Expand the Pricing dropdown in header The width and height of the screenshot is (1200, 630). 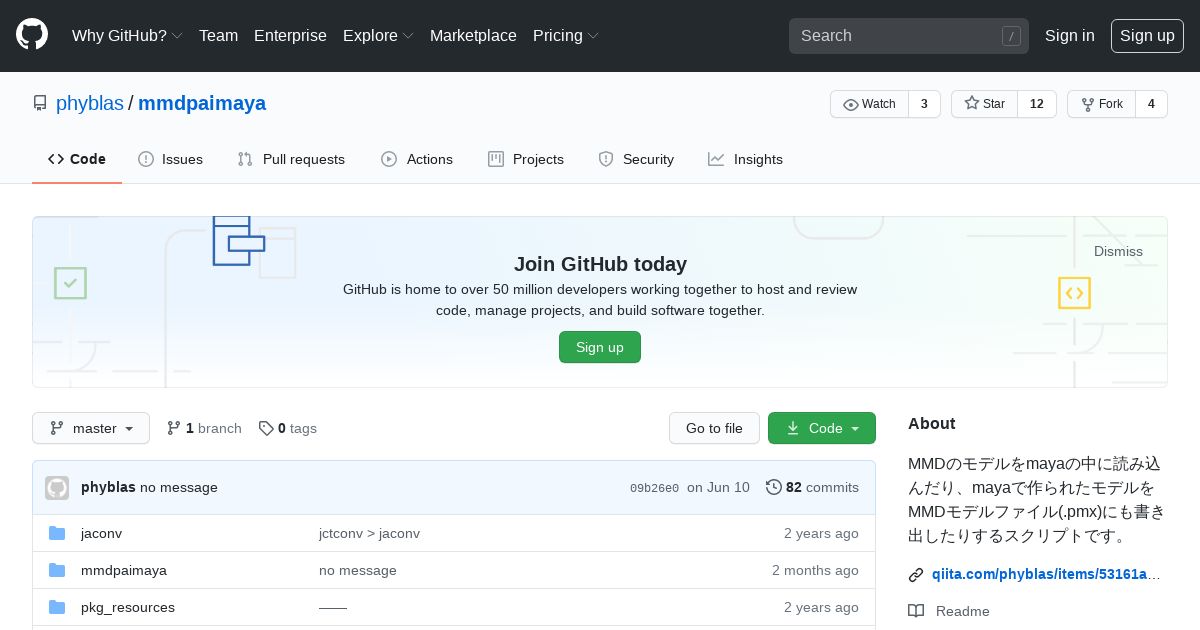566,35
